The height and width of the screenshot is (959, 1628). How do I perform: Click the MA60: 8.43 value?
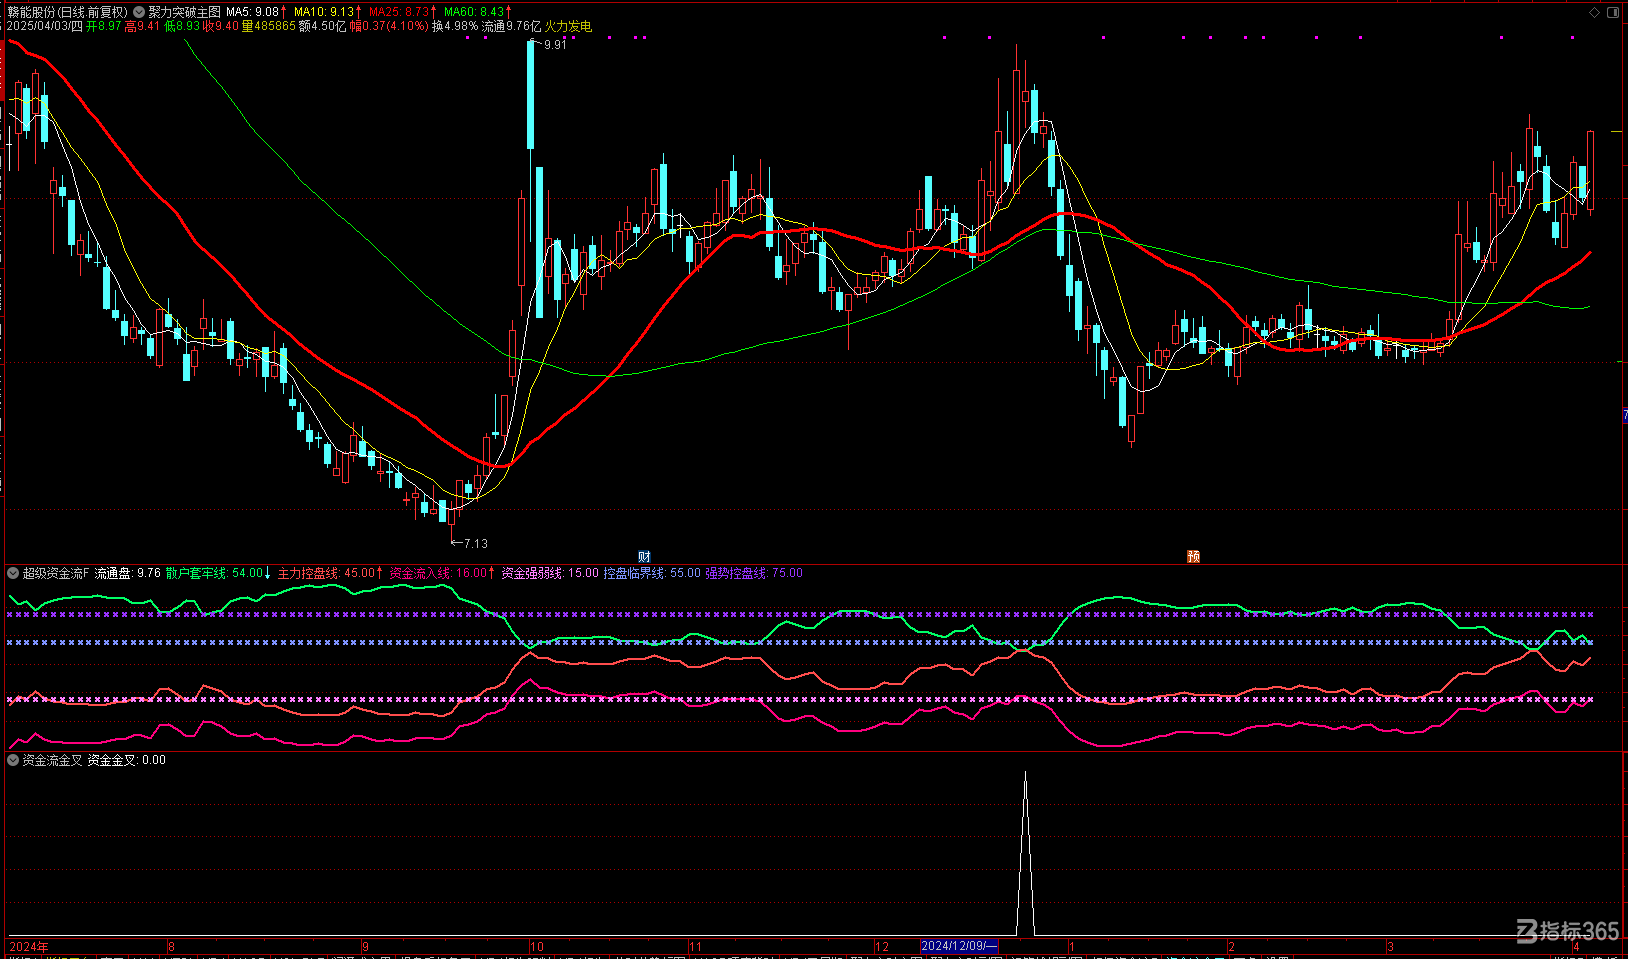coord(475,12)
